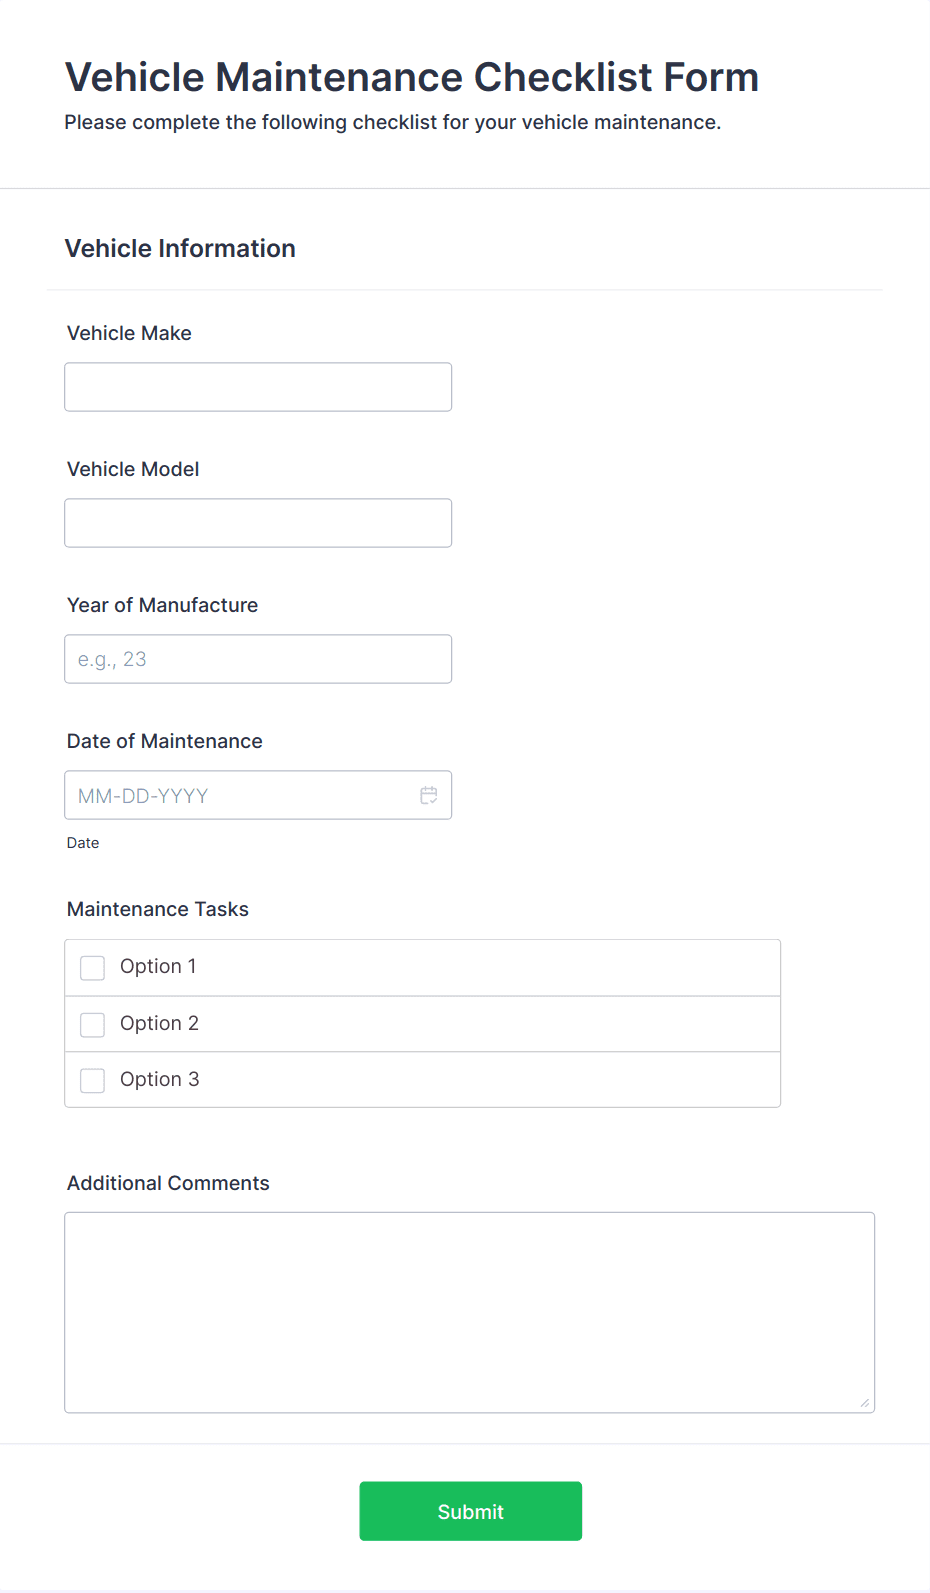Check the Option 2 checkbox
The width and height of the screenshot is (930, 1593).
coord(92,1024)
